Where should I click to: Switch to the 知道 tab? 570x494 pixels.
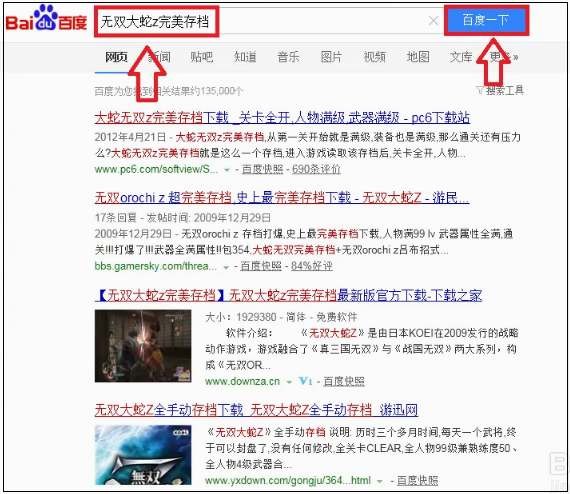coord(245,57)
